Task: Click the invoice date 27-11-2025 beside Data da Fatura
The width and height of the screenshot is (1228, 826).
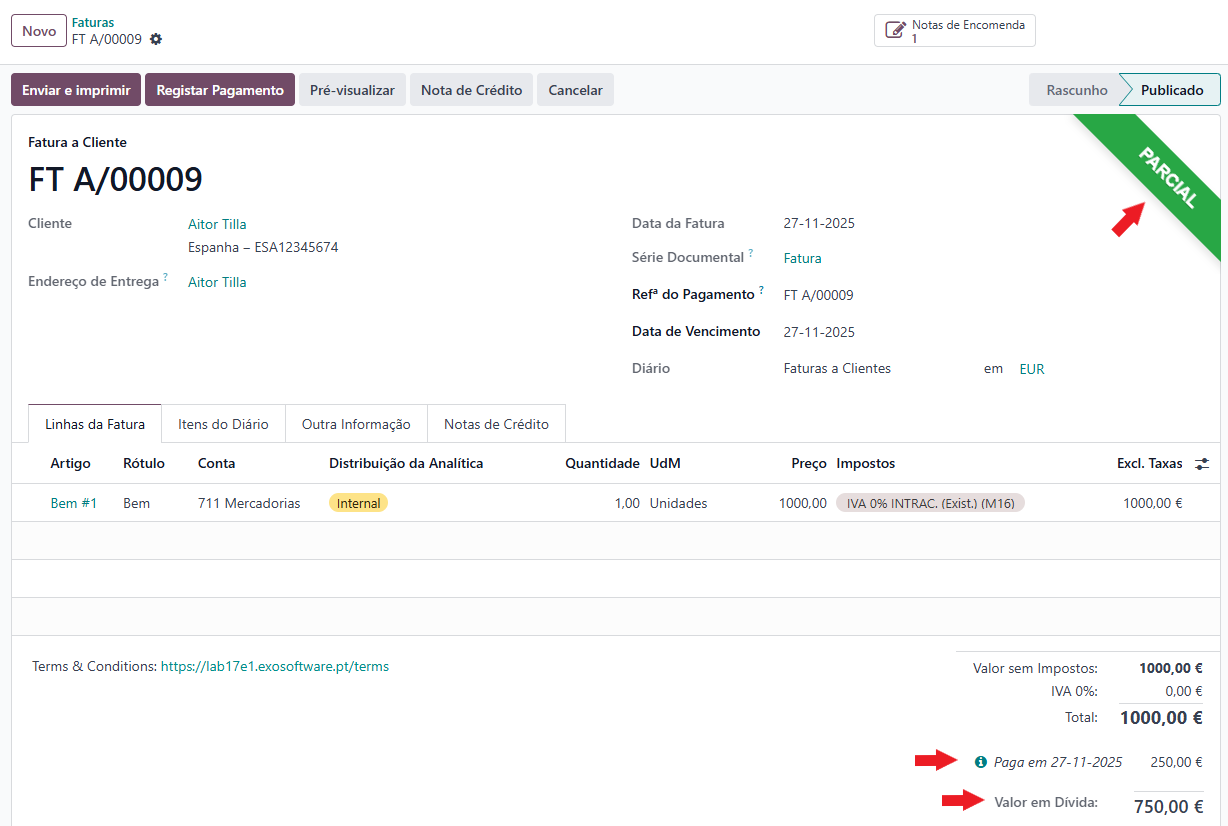Action: pyautogui.click(x=819, y=224)
